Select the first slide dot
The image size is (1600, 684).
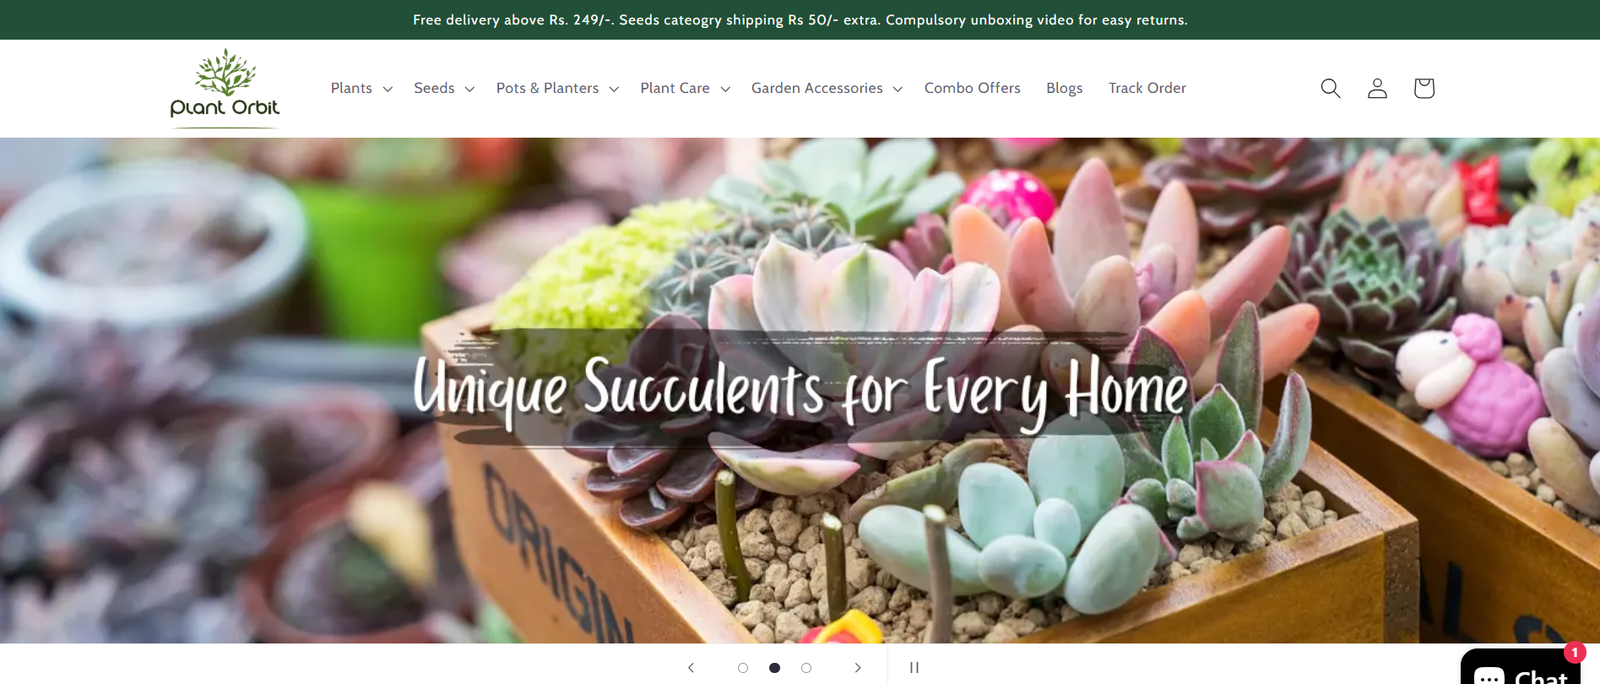742,667
